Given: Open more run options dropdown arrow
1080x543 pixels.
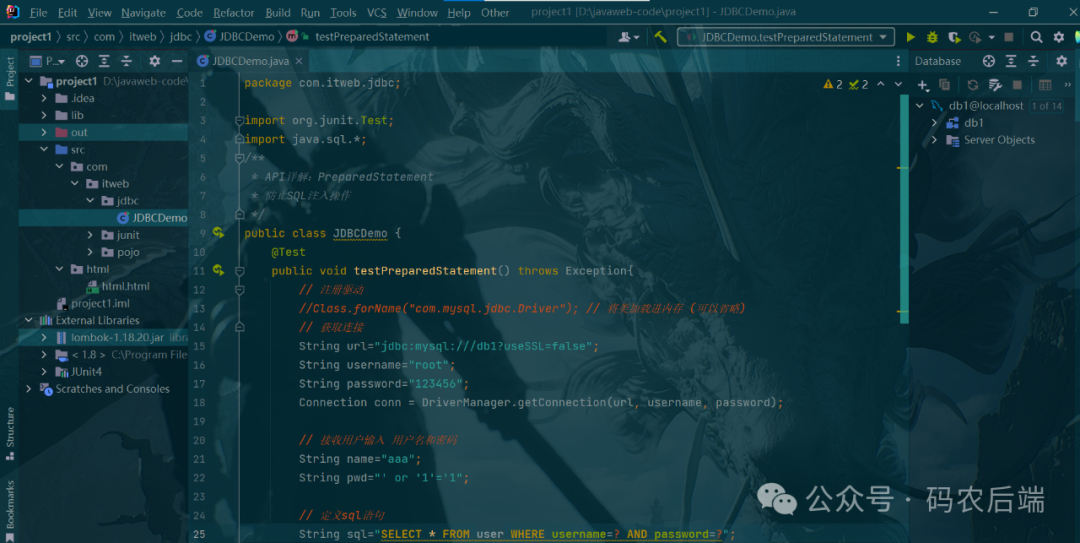Looking at the screenshot, I should coord(992,37).
